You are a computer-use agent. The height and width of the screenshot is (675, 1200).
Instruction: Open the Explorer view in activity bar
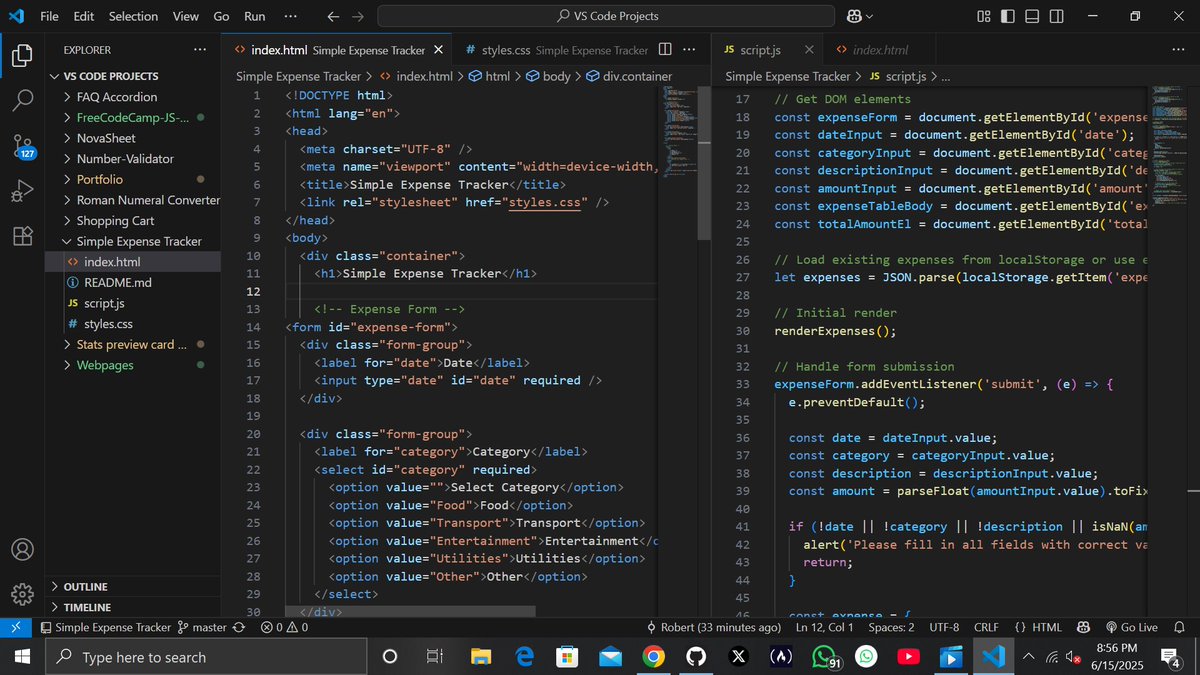(22, 55)
